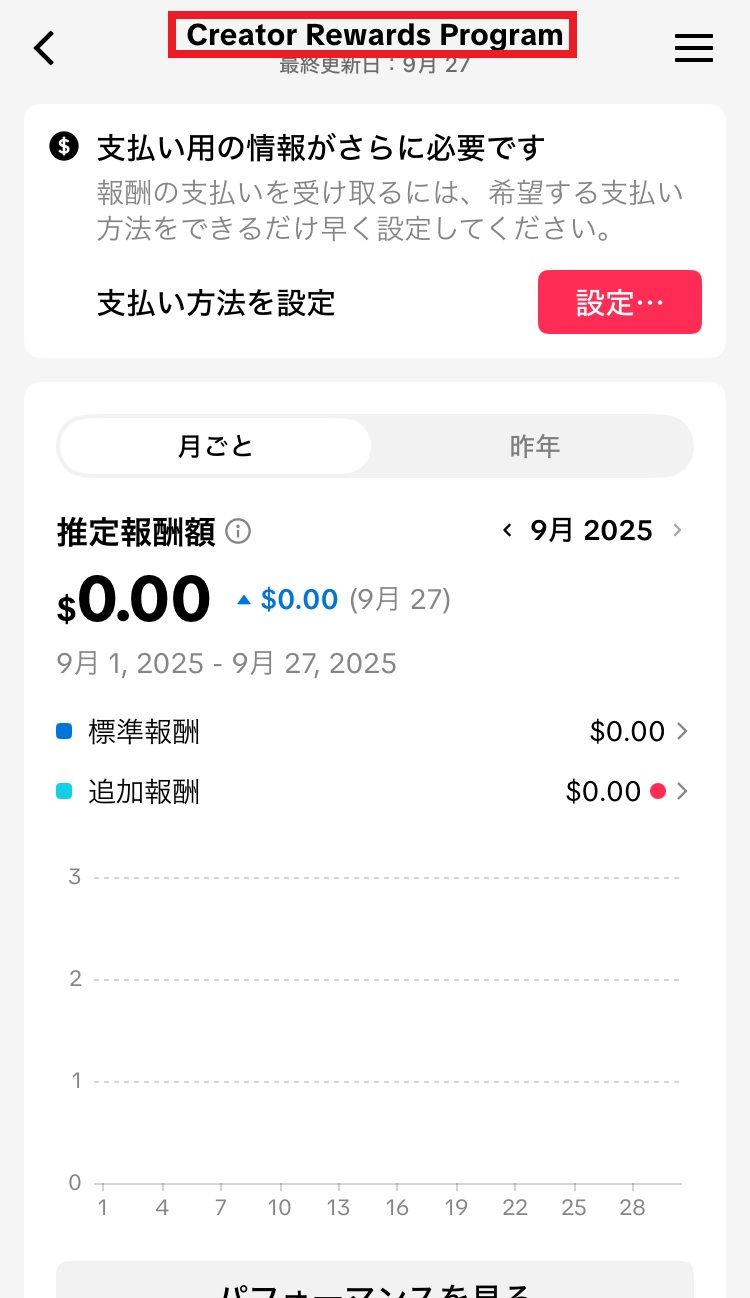Go to next month arrow
Image resolution: width=750 pixels, height=1298 pixels.
tap(678, 530)
